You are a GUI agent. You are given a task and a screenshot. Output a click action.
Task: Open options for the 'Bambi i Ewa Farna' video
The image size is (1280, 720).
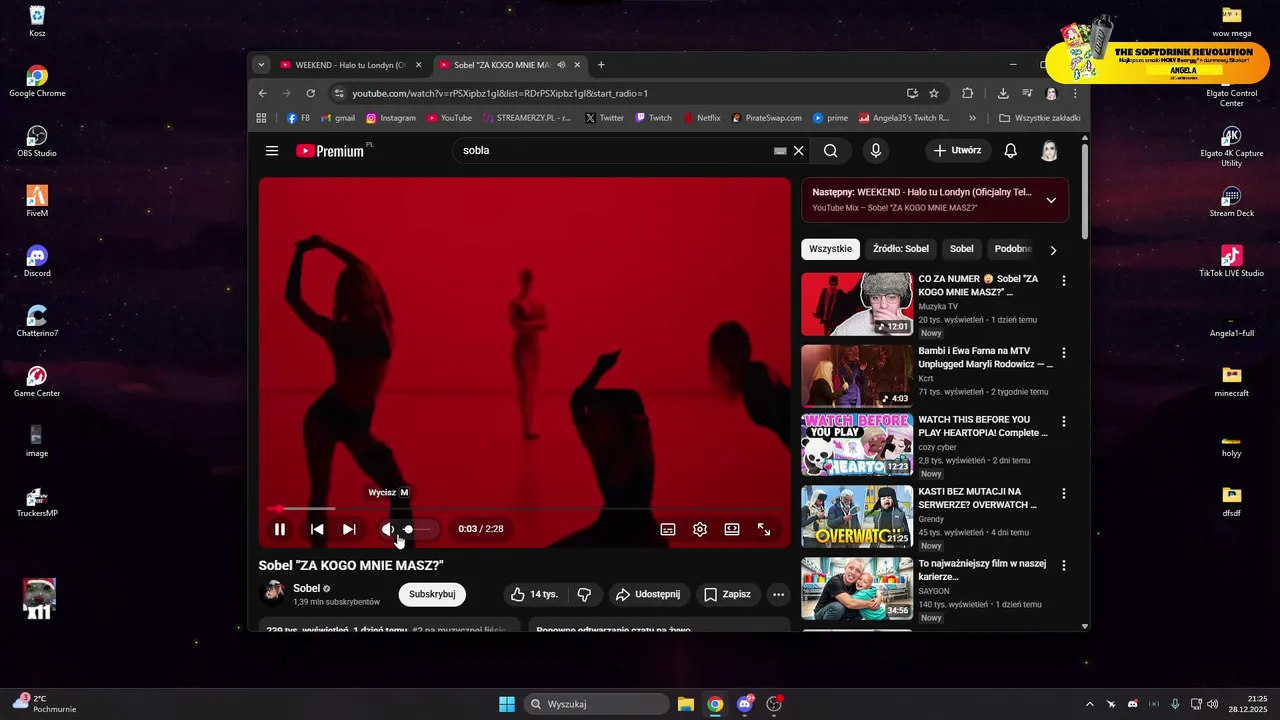[x=1064, y=353]
